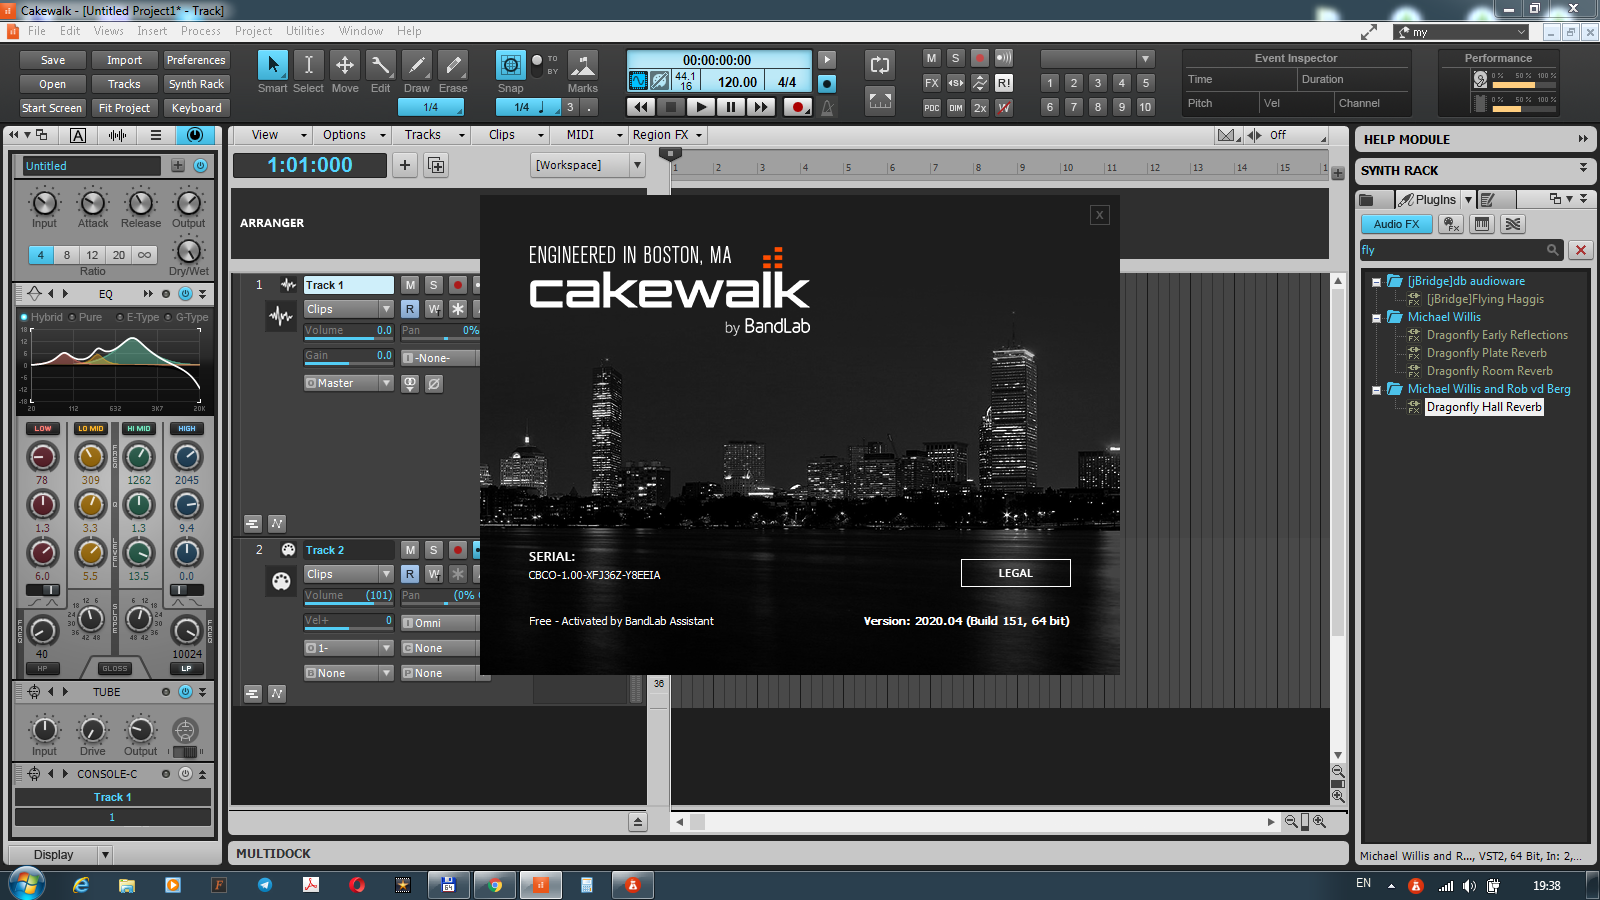Viewport: 1600px width, 900px height.
Task: Solo Track 1
Action: coord(433,285)
